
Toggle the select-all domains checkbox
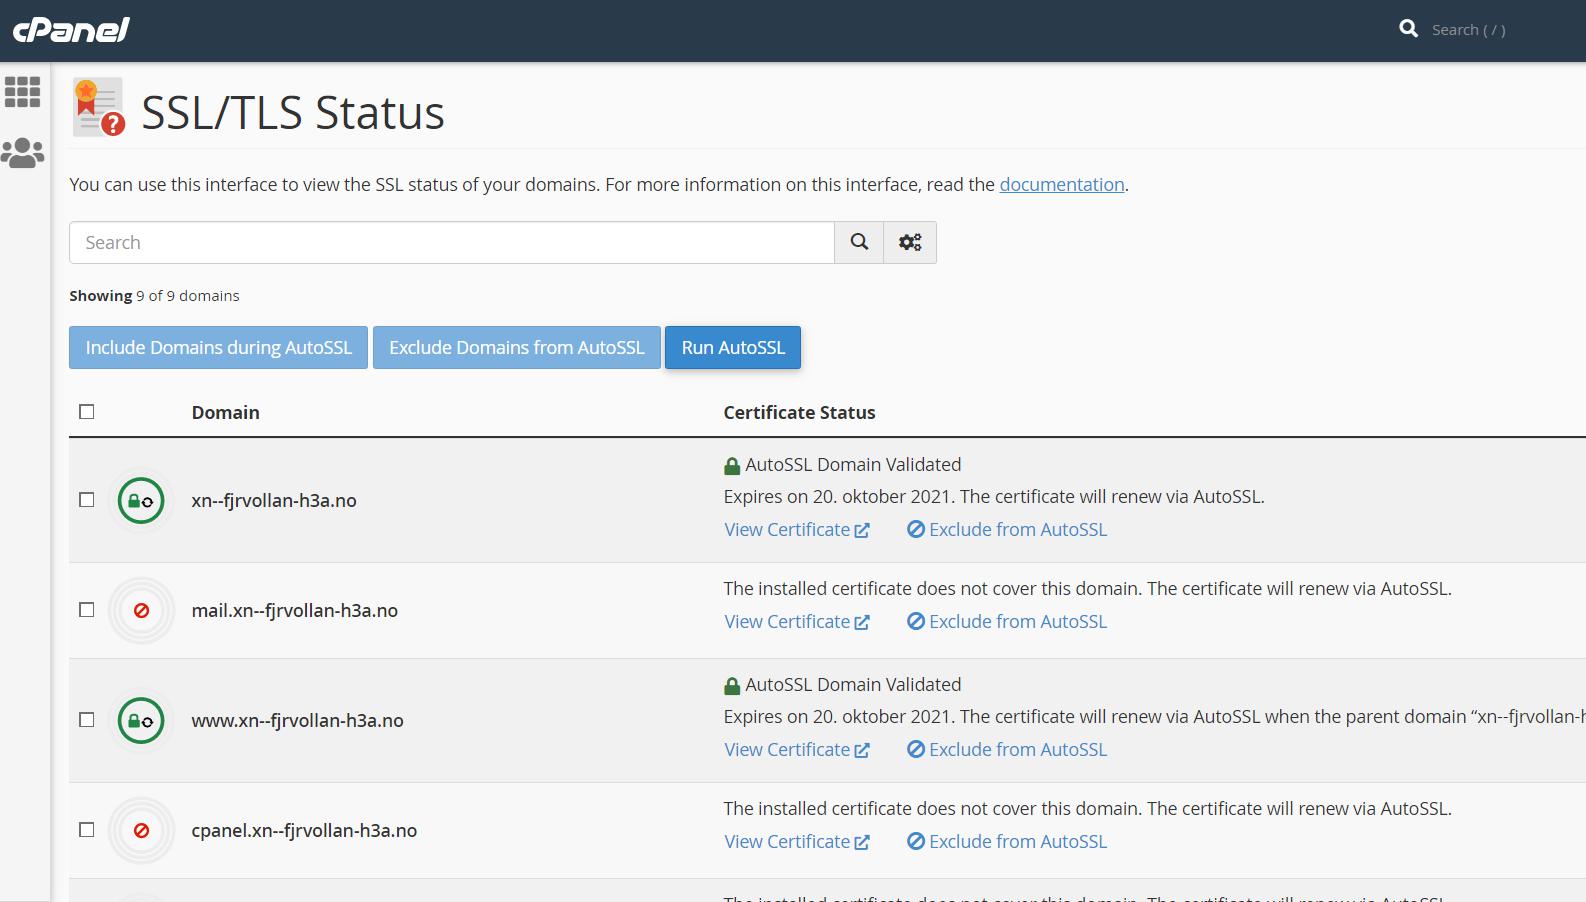pos(87,412)
